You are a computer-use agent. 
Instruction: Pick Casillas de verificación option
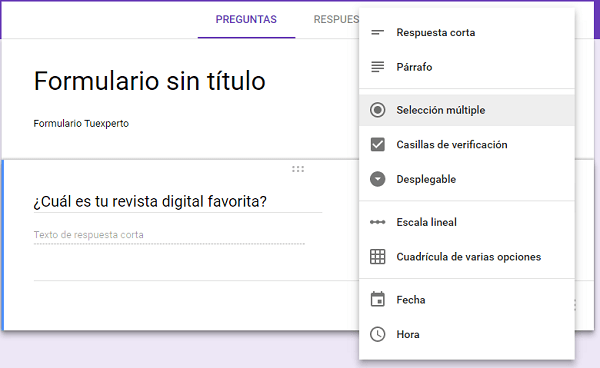[467, 145]
